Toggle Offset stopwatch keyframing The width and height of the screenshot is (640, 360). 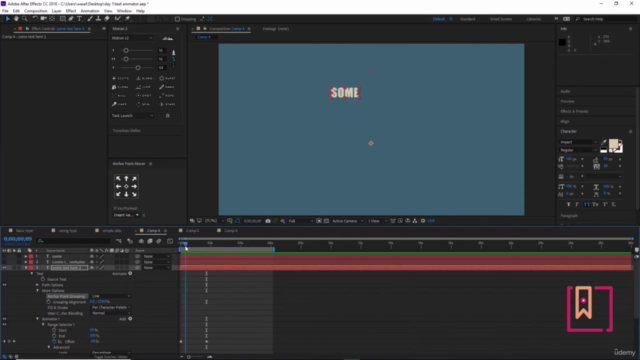point(54,341)
